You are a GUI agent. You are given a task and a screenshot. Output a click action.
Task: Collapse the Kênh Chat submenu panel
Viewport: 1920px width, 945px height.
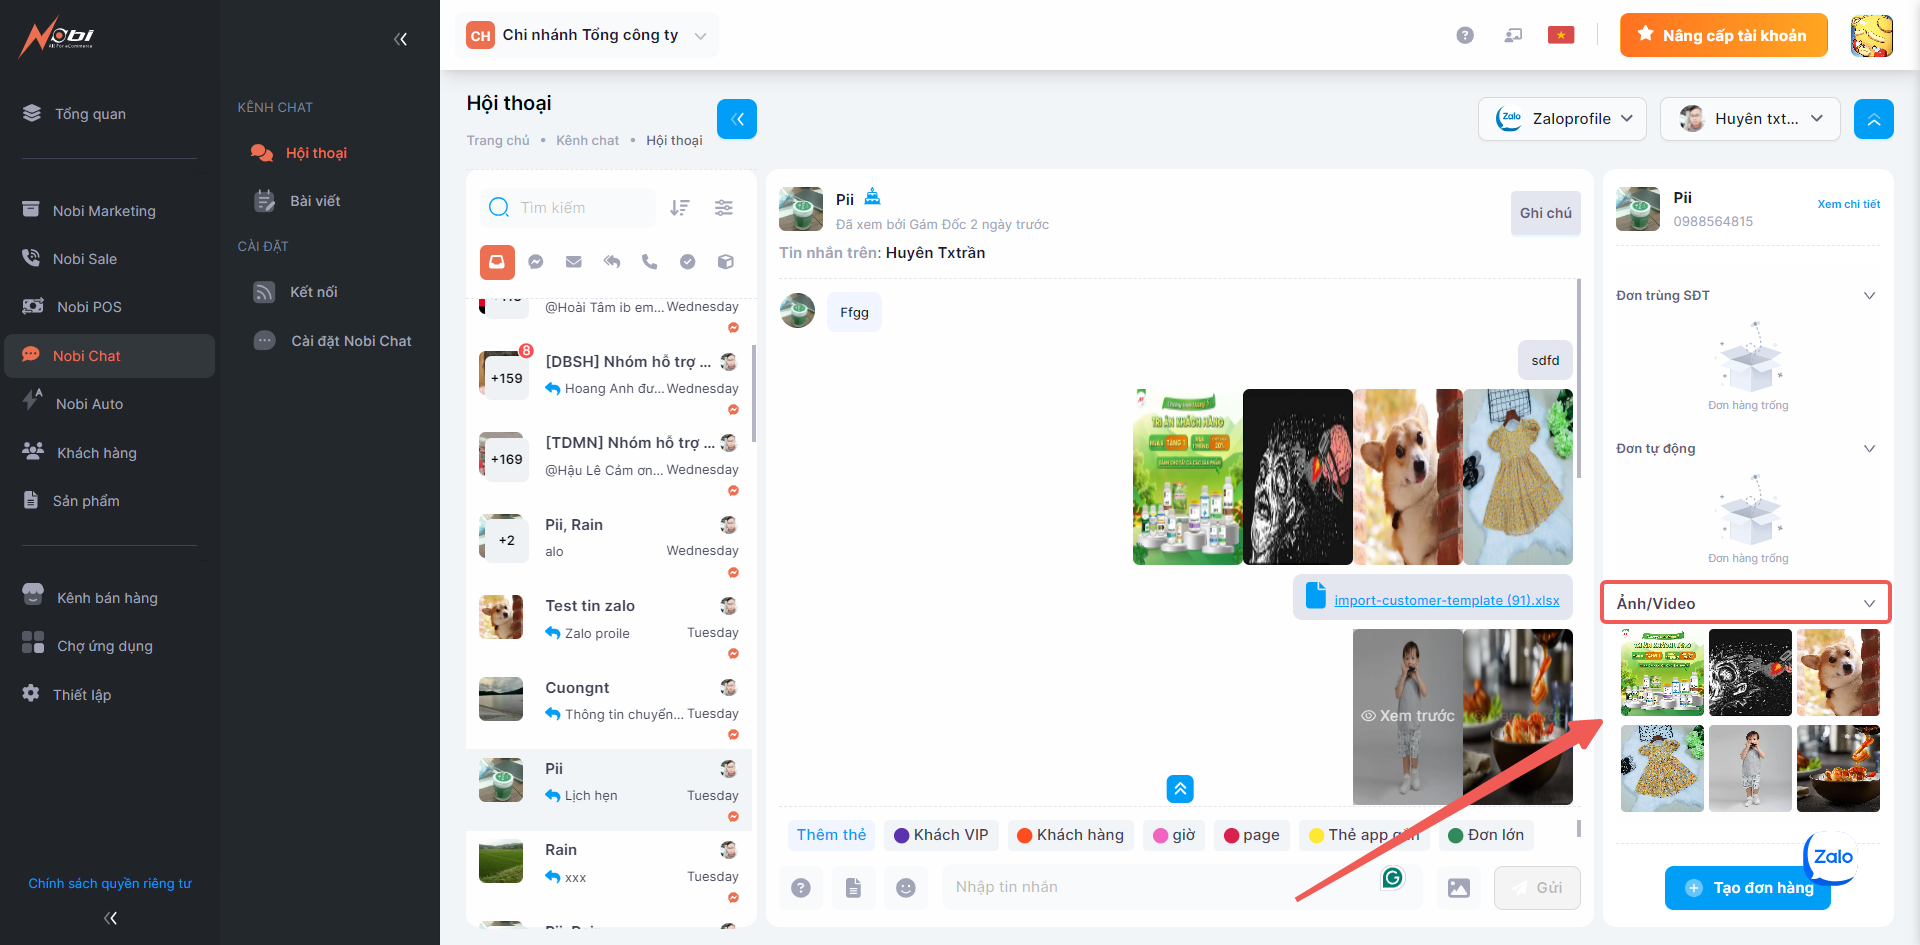click(x=401, y=40)
